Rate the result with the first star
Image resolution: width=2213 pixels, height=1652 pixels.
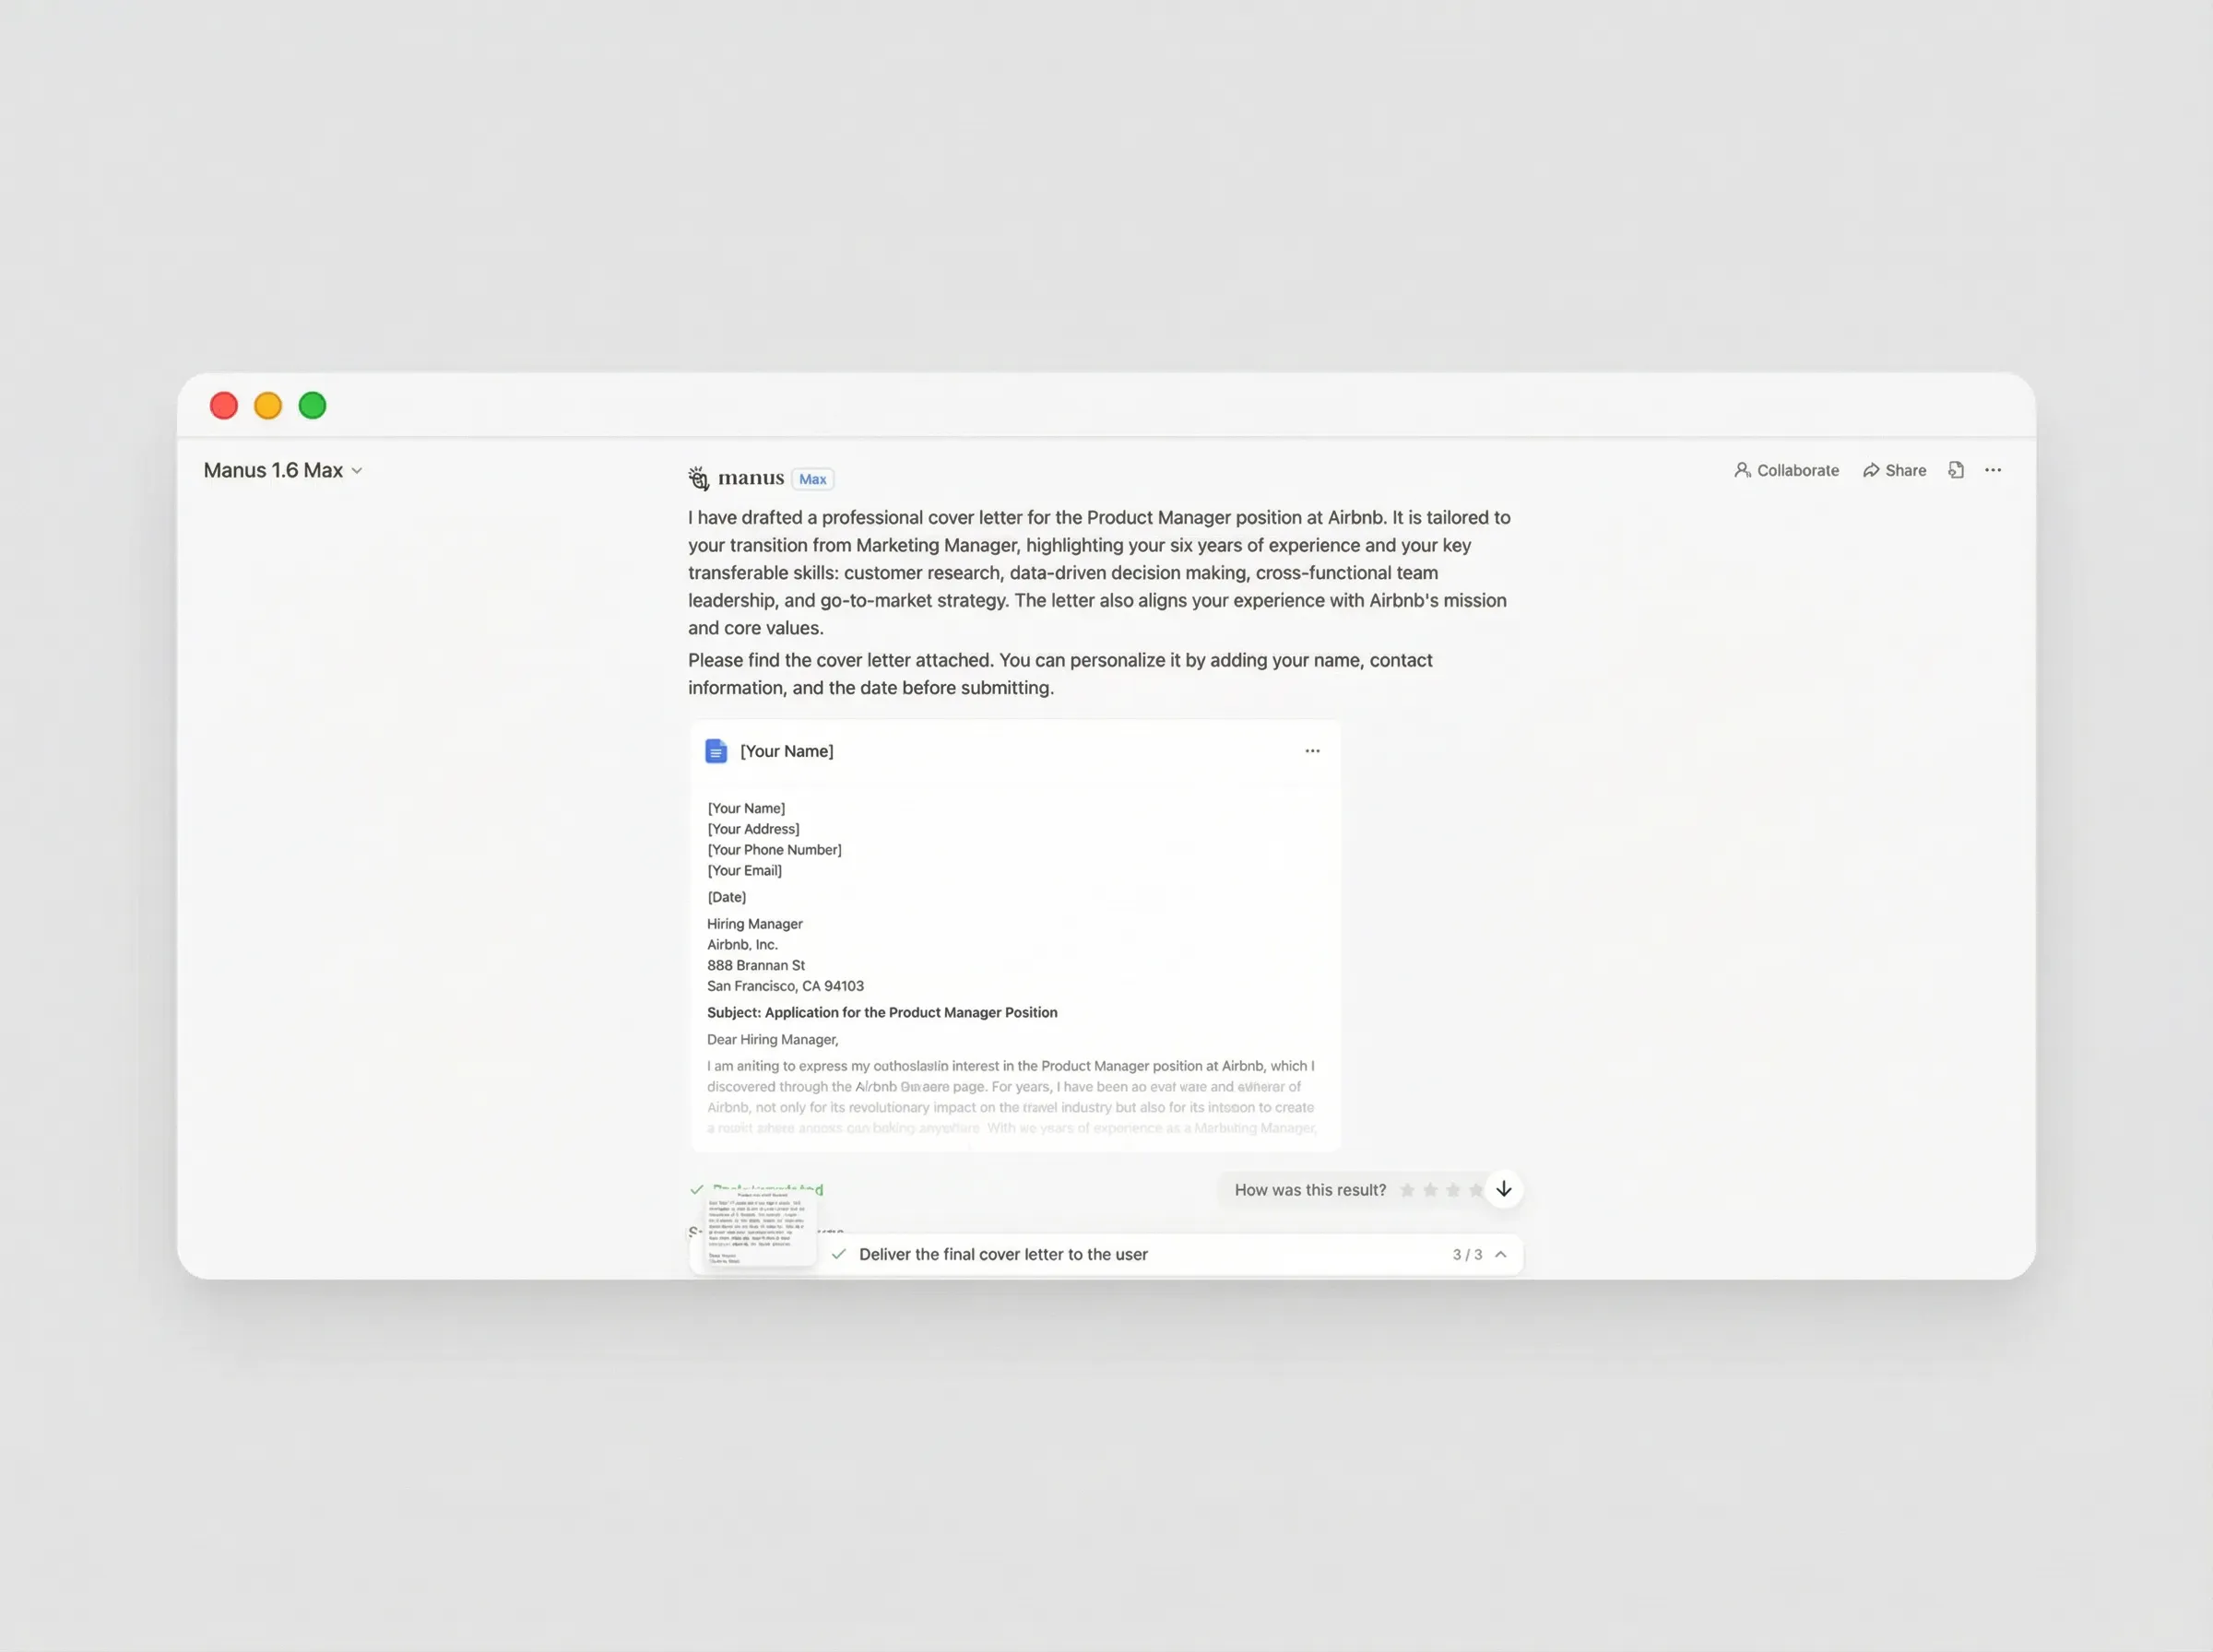pyautogui.click(x=1407, y=1190)
